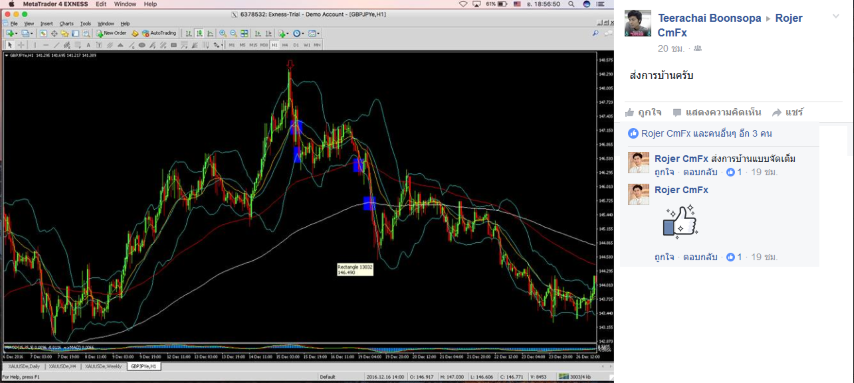Switch to the H4 timeframe
The height and width of the screenshot is (383, 854).
tap(285, 45)
